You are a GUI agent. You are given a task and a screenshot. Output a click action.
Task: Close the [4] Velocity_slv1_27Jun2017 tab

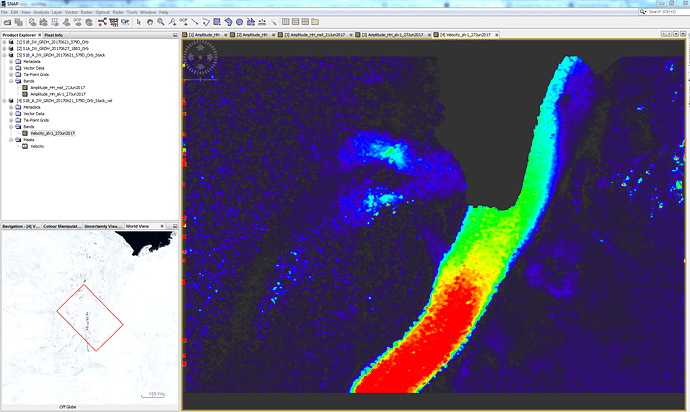click(x=497, y=35)
